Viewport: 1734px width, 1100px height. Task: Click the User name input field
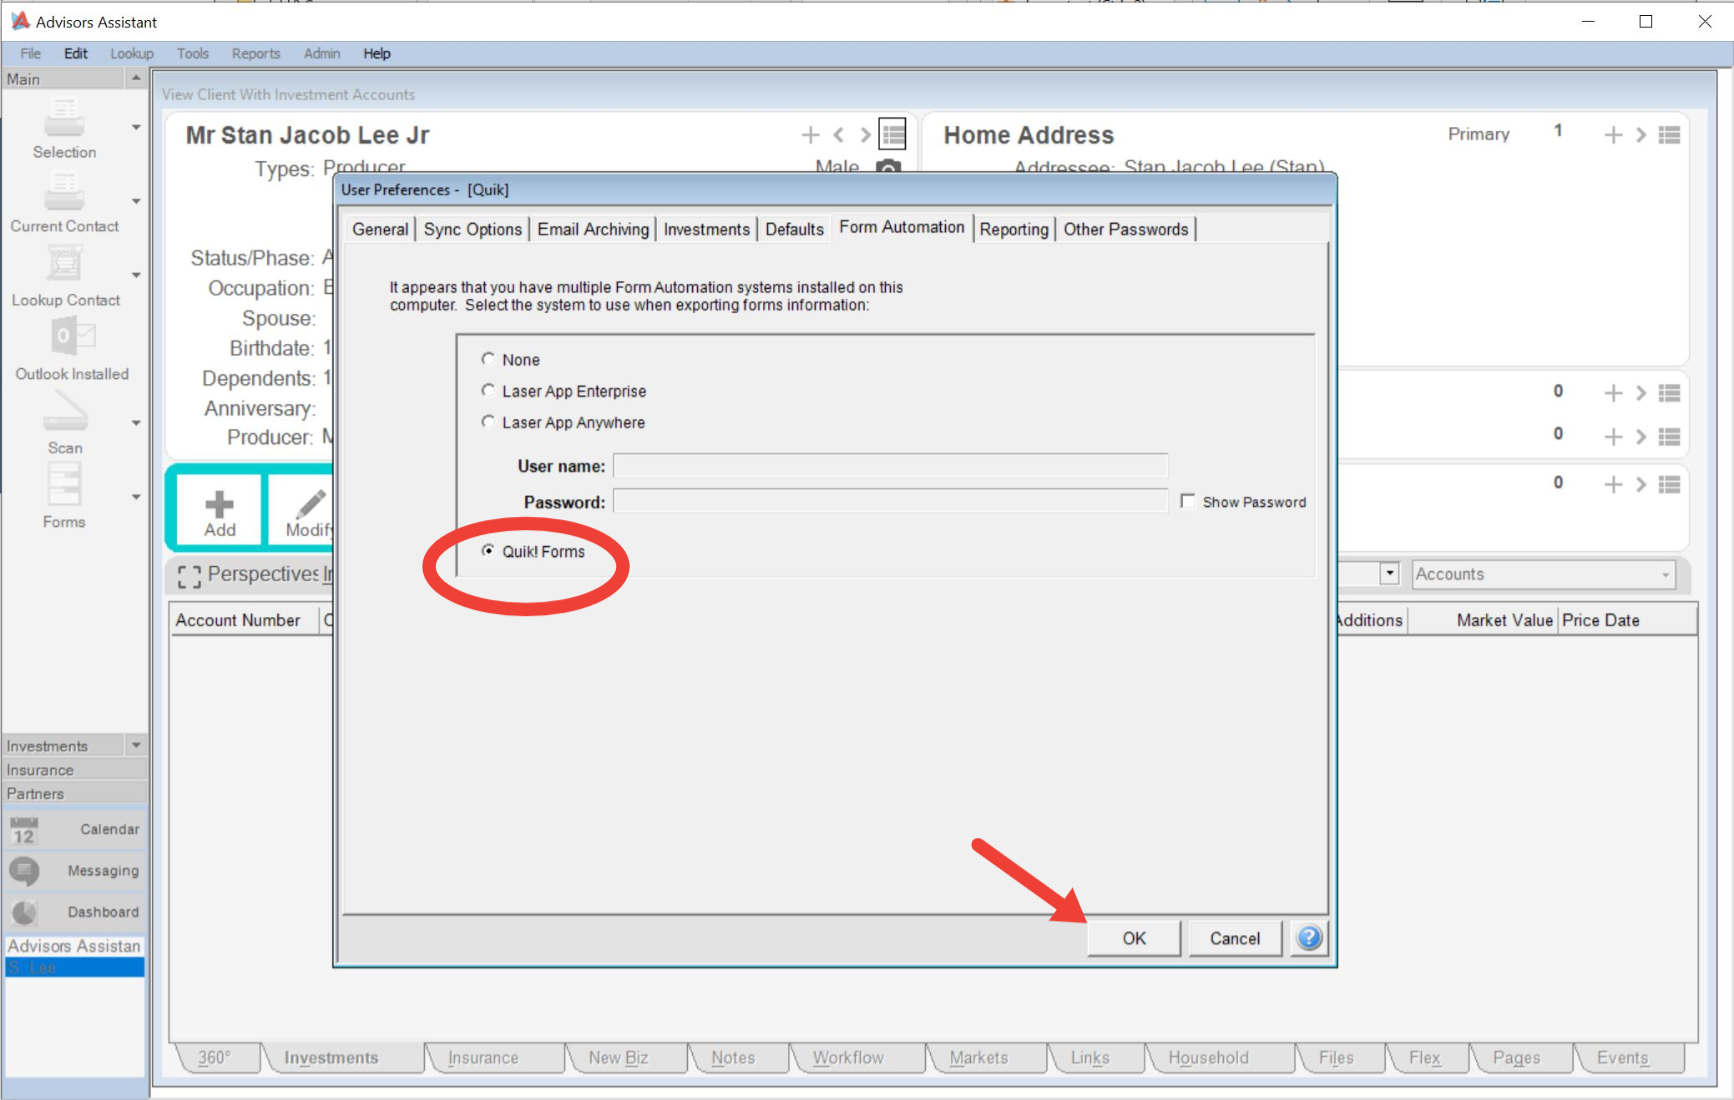tap(890, 466)
